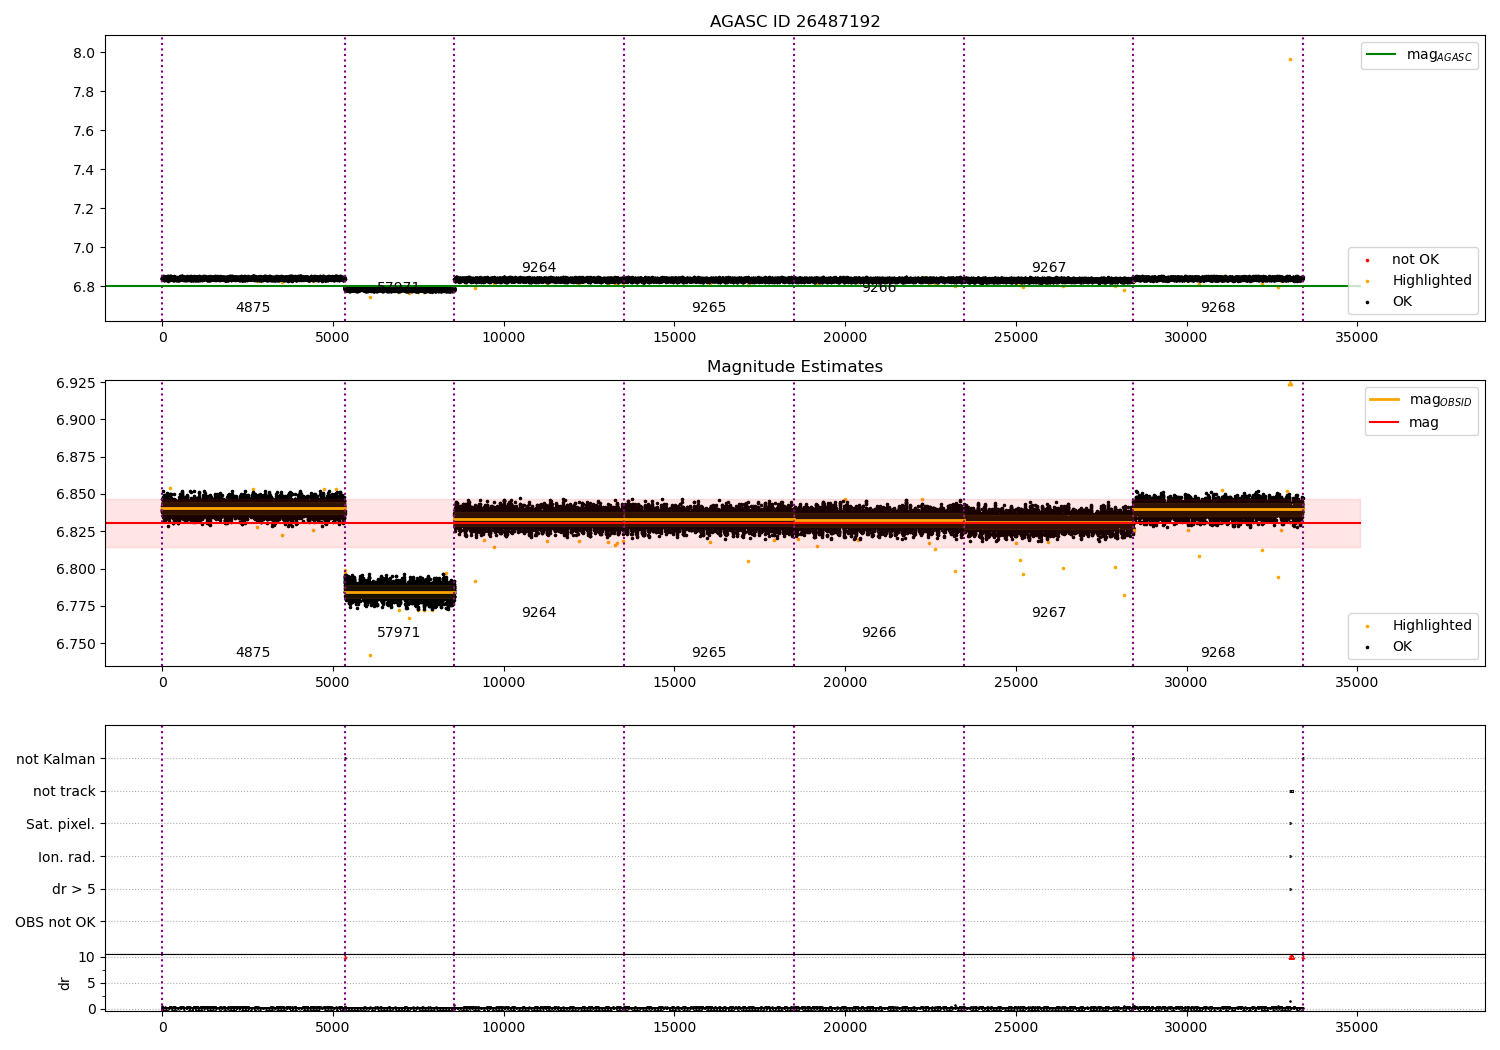This screenshot has width=1500, height=1050.
Task: Select 9266 label in Magnitude Estimates plot
Action: click(x=879, y=633)
